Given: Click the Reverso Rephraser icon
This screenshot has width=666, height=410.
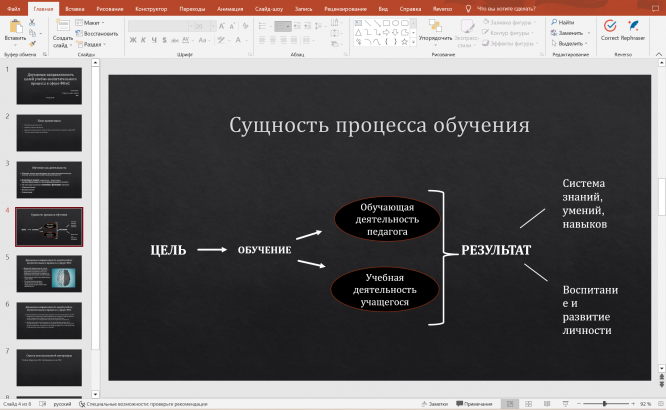Looking at the screenshot, I should coord(633,26).
